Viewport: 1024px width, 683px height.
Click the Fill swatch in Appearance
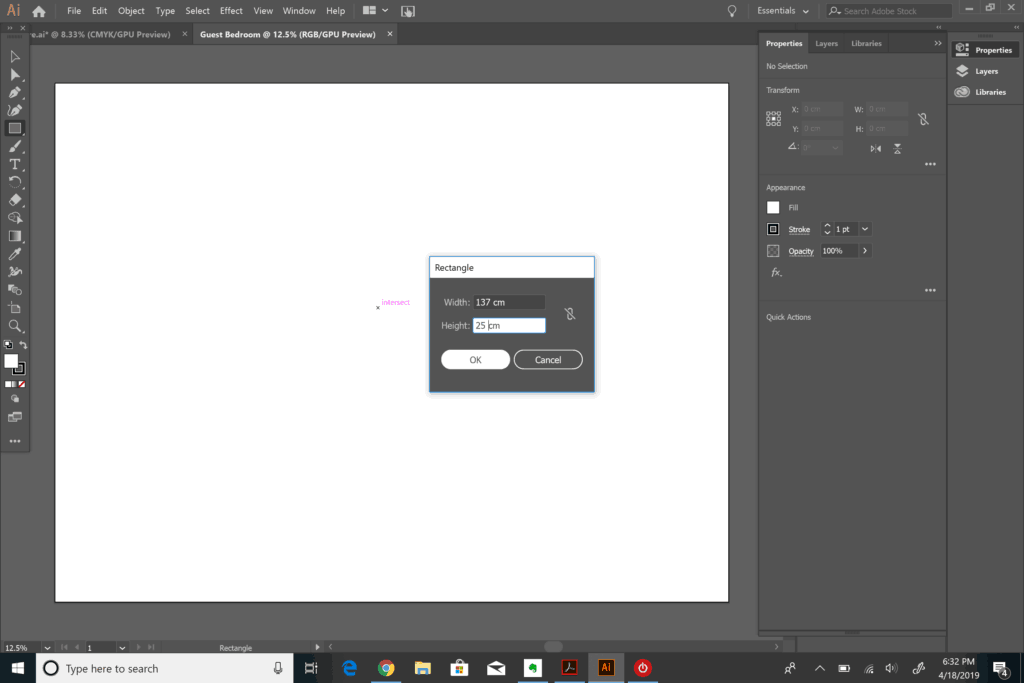pyautogui.click(x=773, y=208)
